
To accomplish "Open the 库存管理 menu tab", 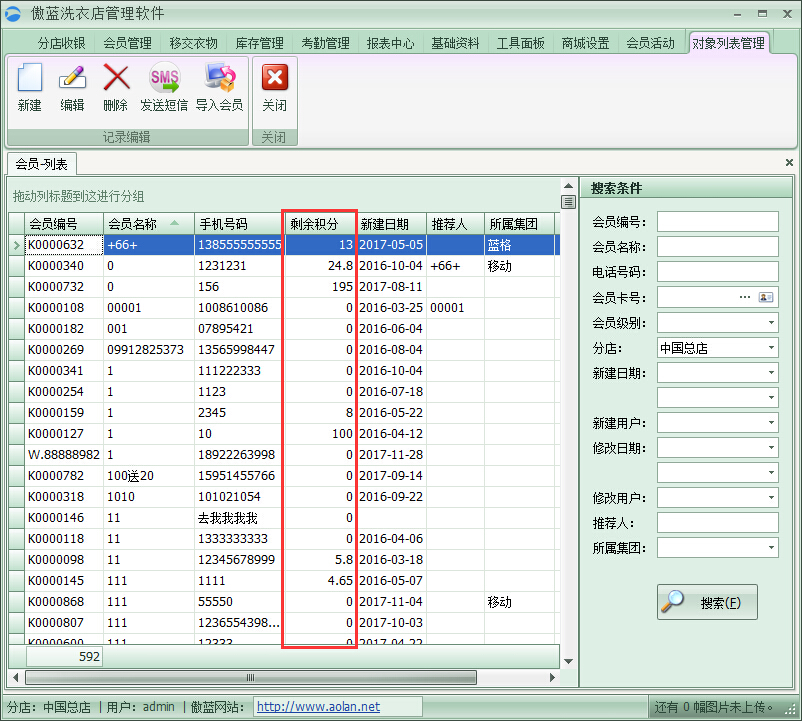I will point(259,43).
